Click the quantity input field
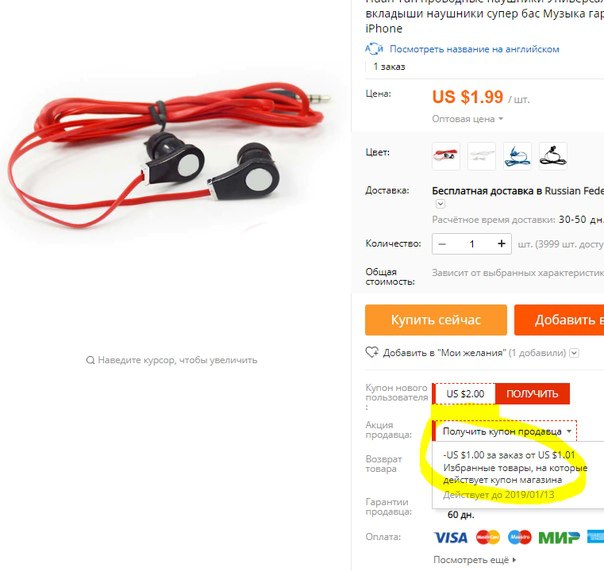 (x=472, y=244)
